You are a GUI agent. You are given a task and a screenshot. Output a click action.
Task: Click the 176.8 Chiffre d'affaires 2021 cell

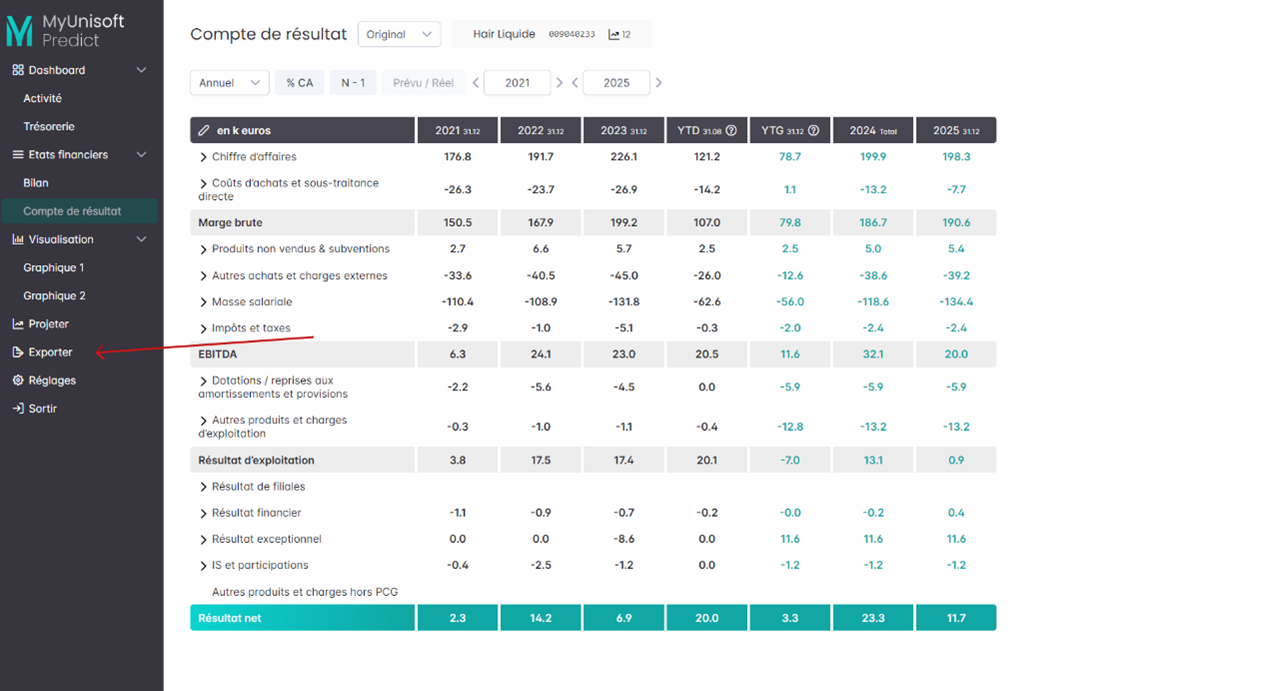coord(458,157)
